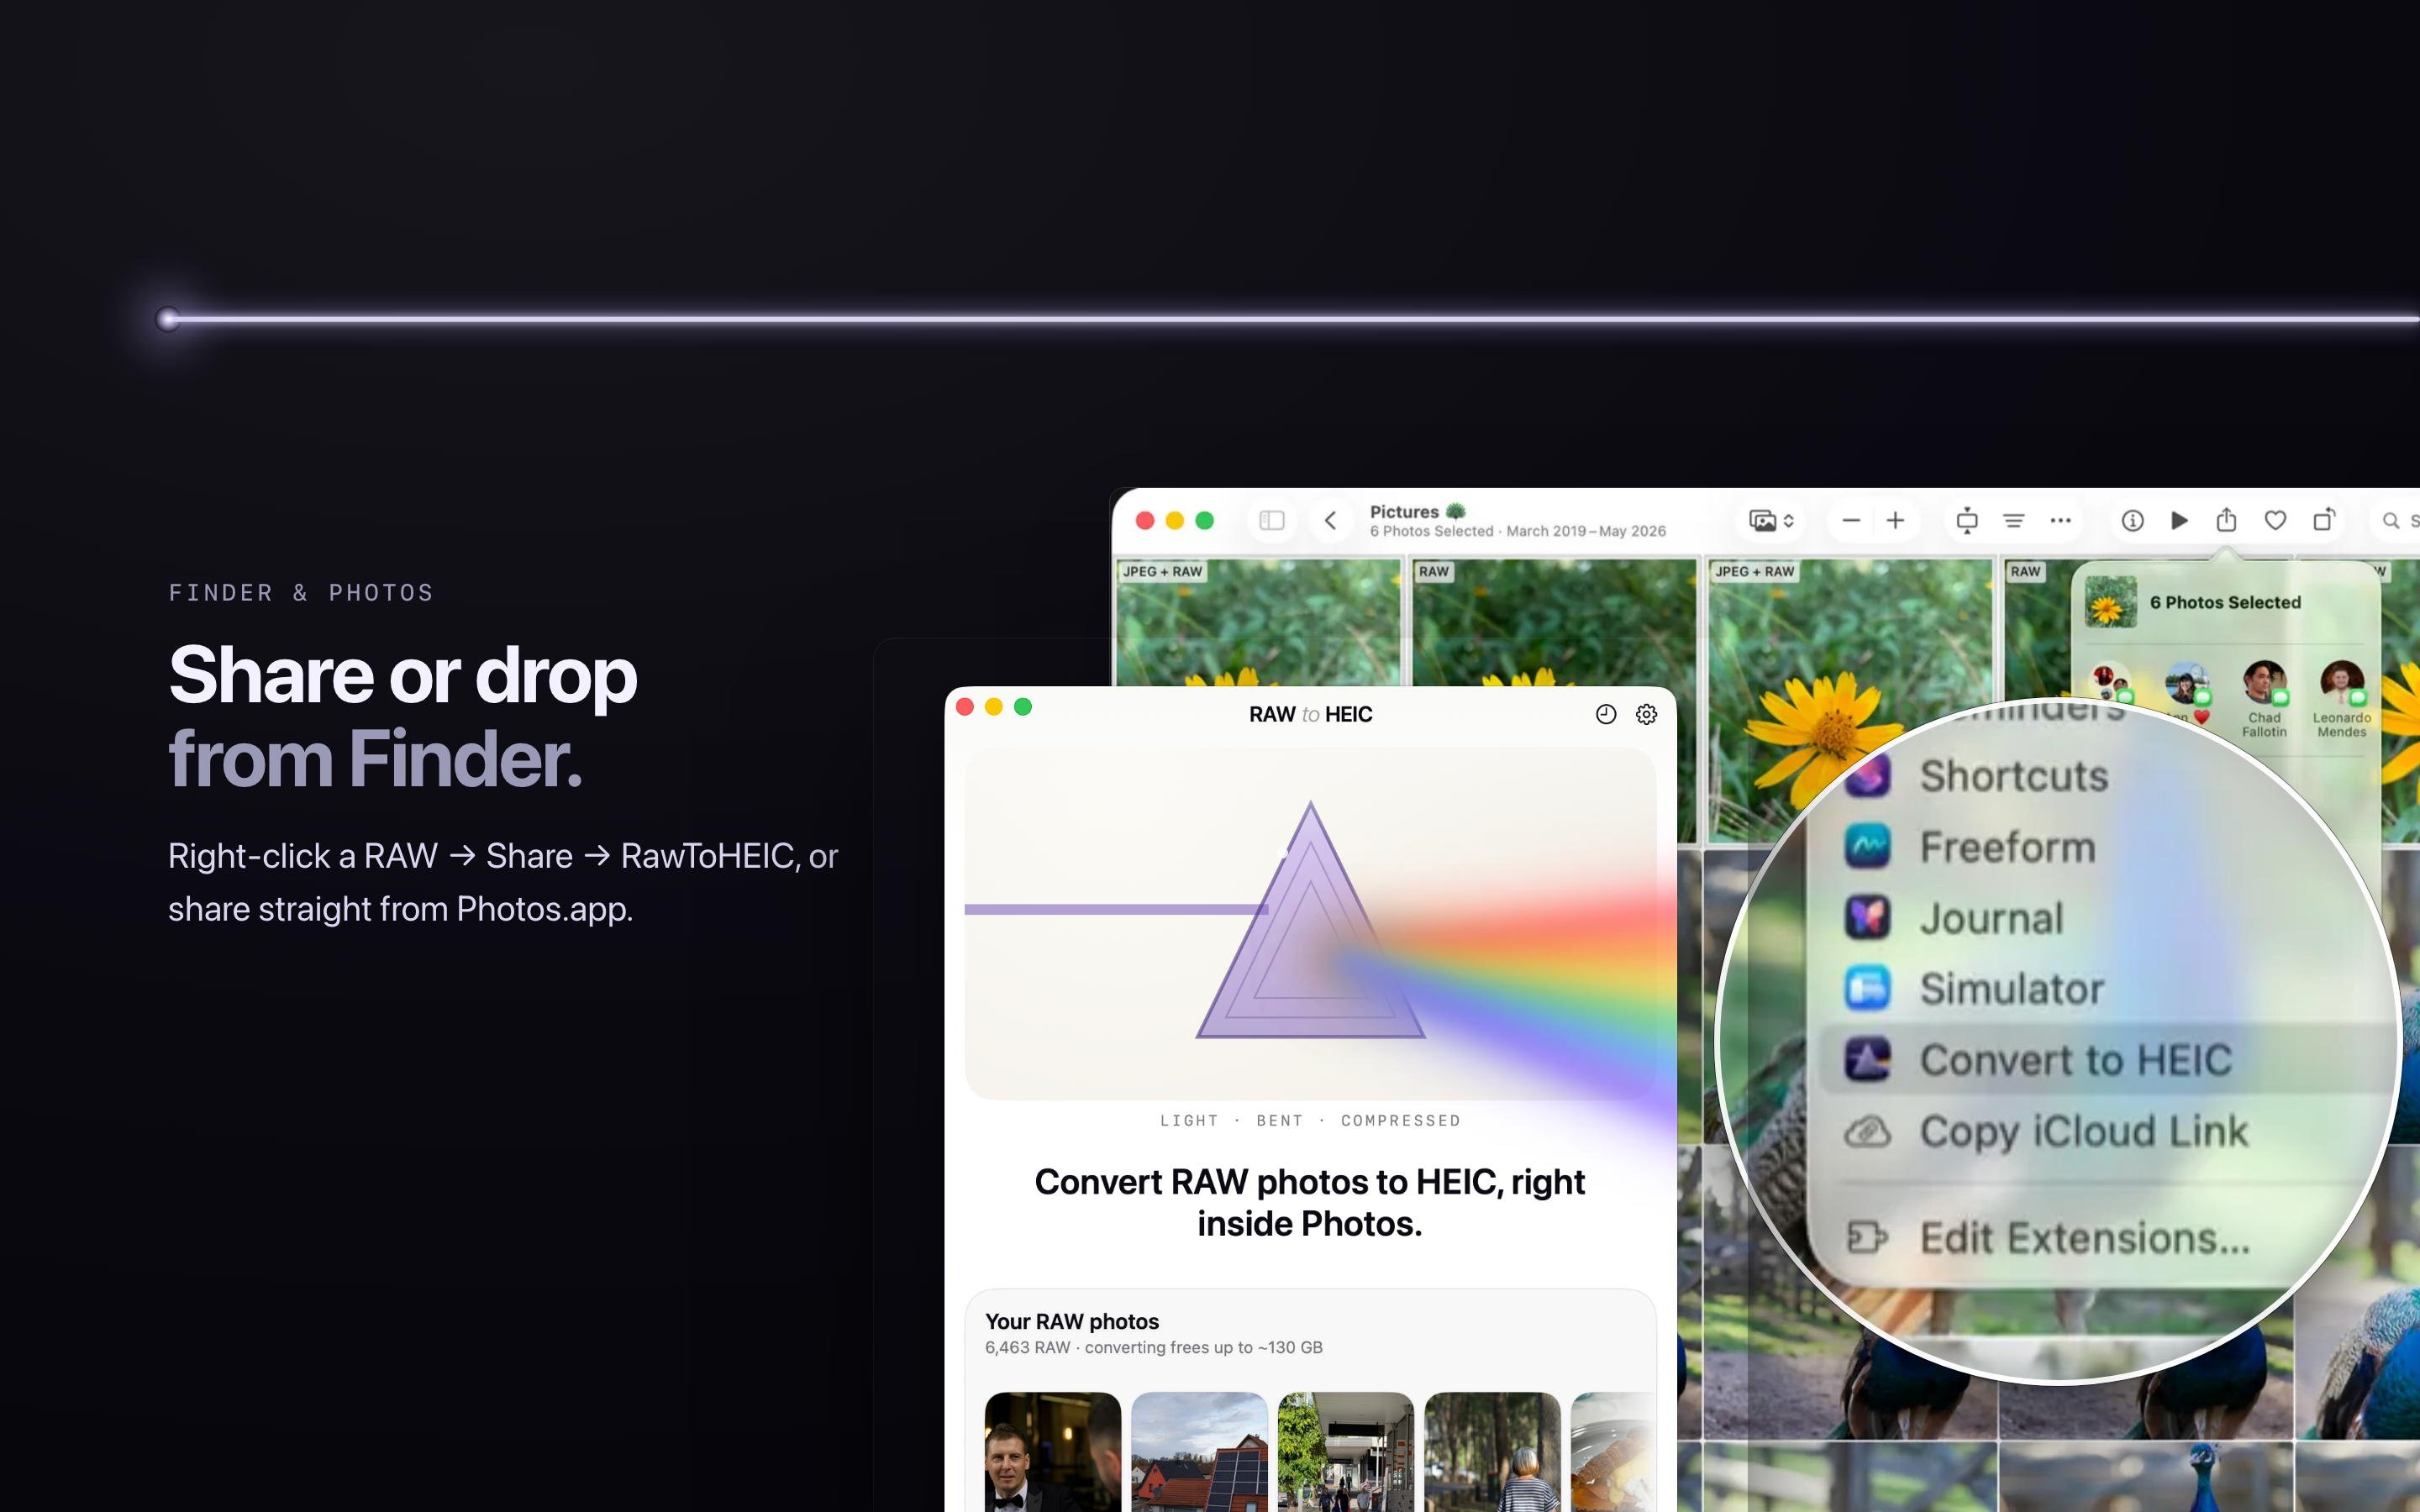Click the Your RAW photos heading
The height and width of the screenshot is (1512, 2420).
(x=1072, y=1321)
